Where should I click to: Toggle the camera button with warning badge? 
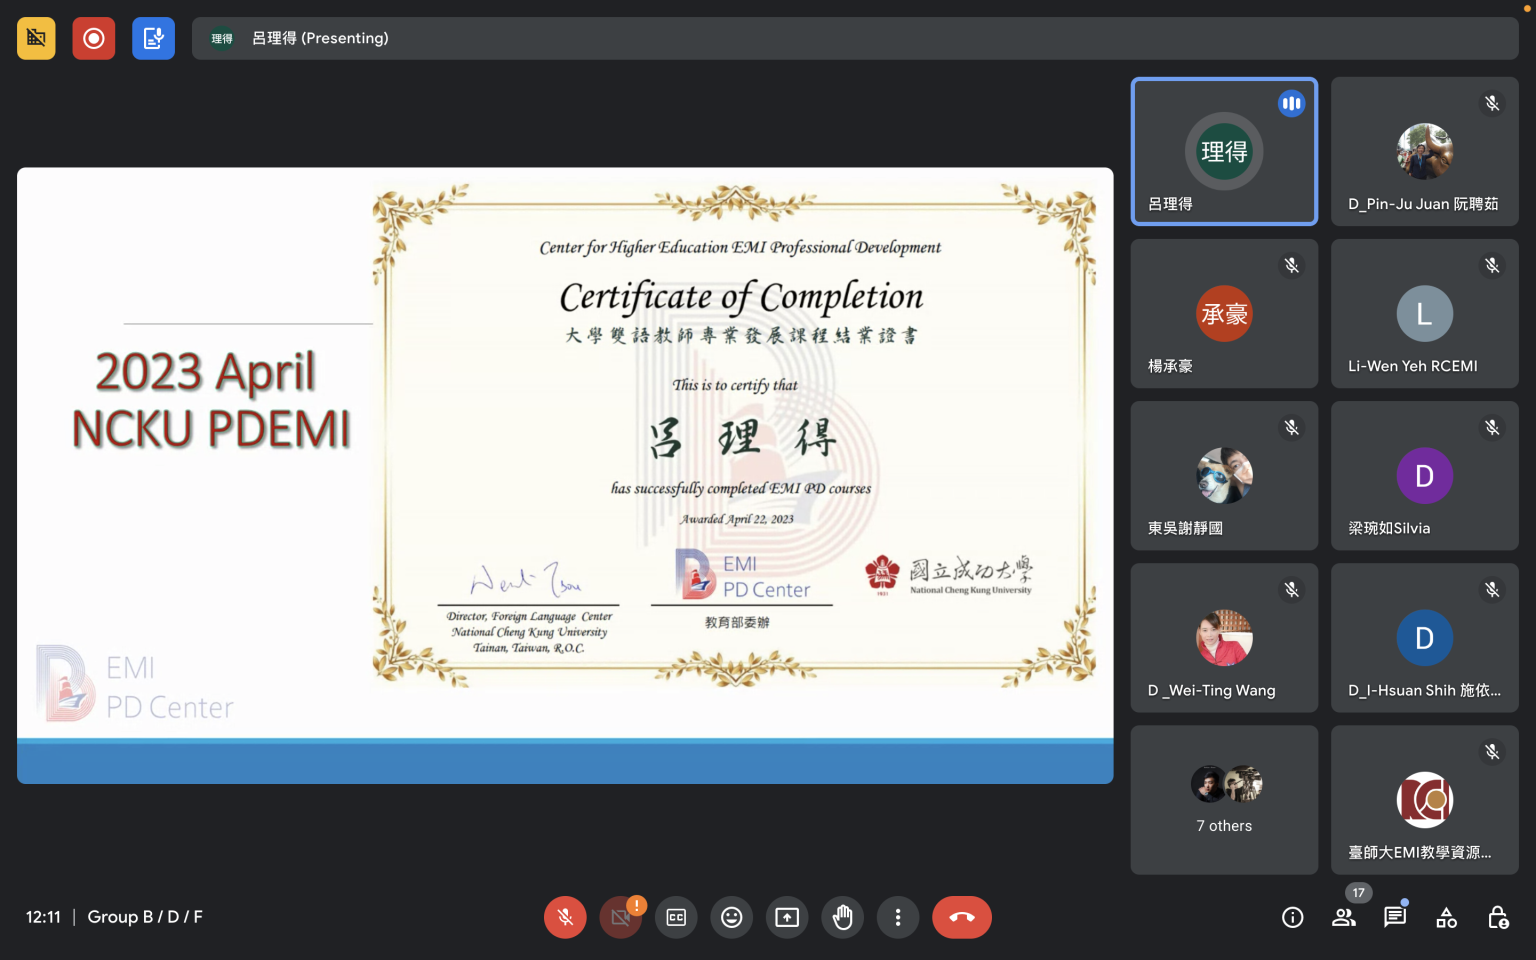(621, 917)
